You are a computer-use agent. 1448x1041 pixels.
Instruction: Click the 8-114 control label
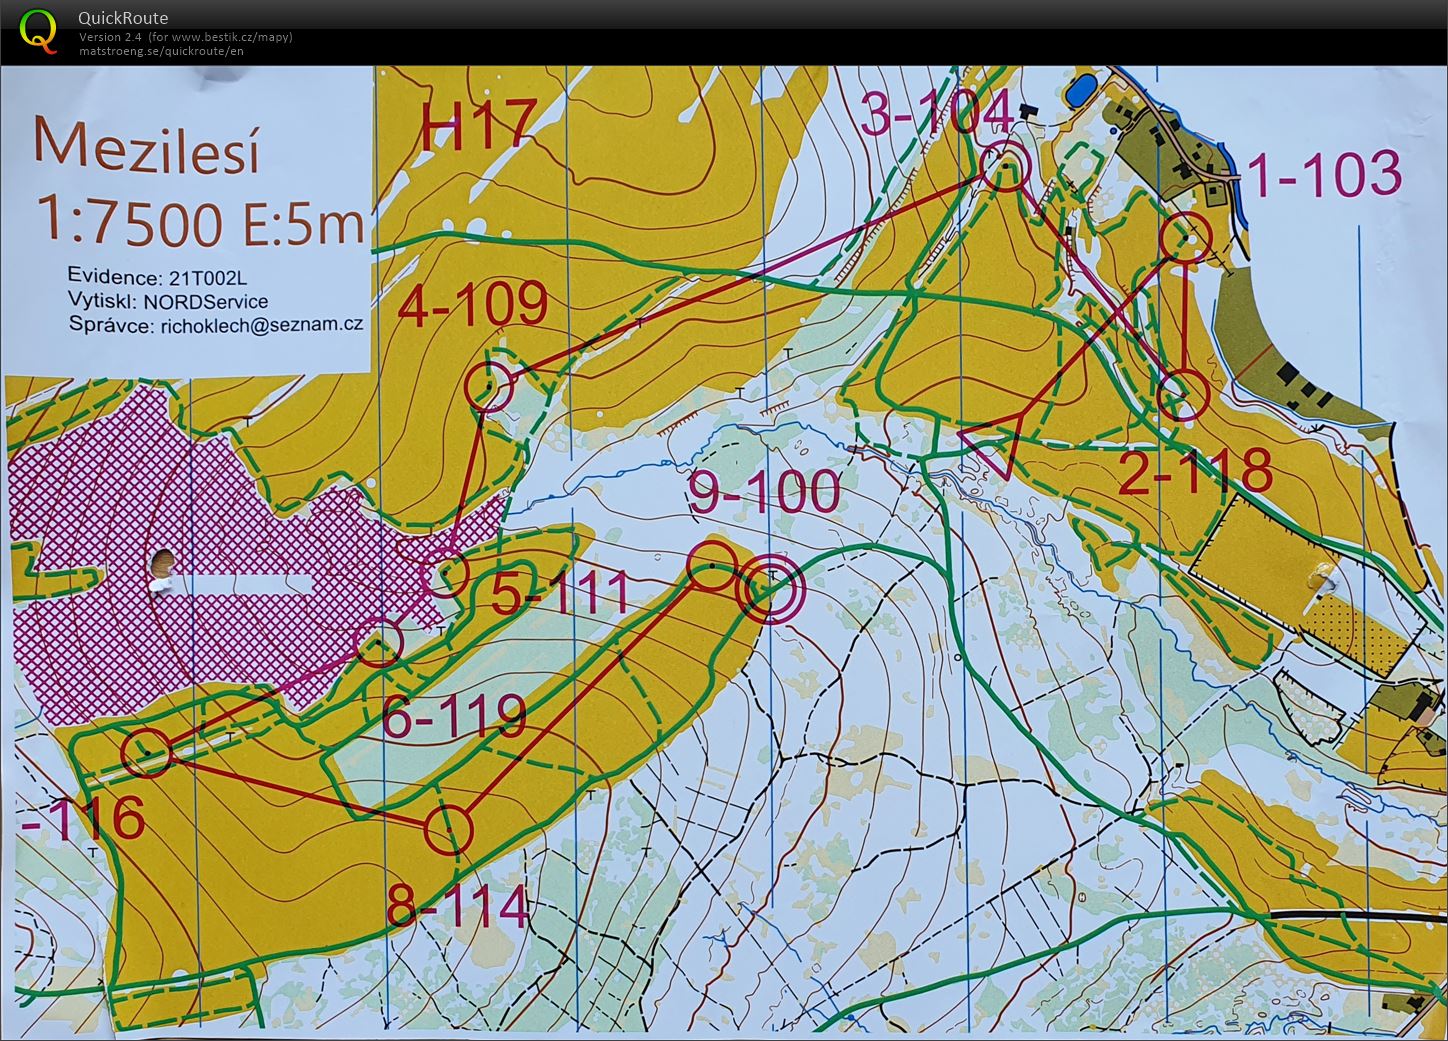457,907
